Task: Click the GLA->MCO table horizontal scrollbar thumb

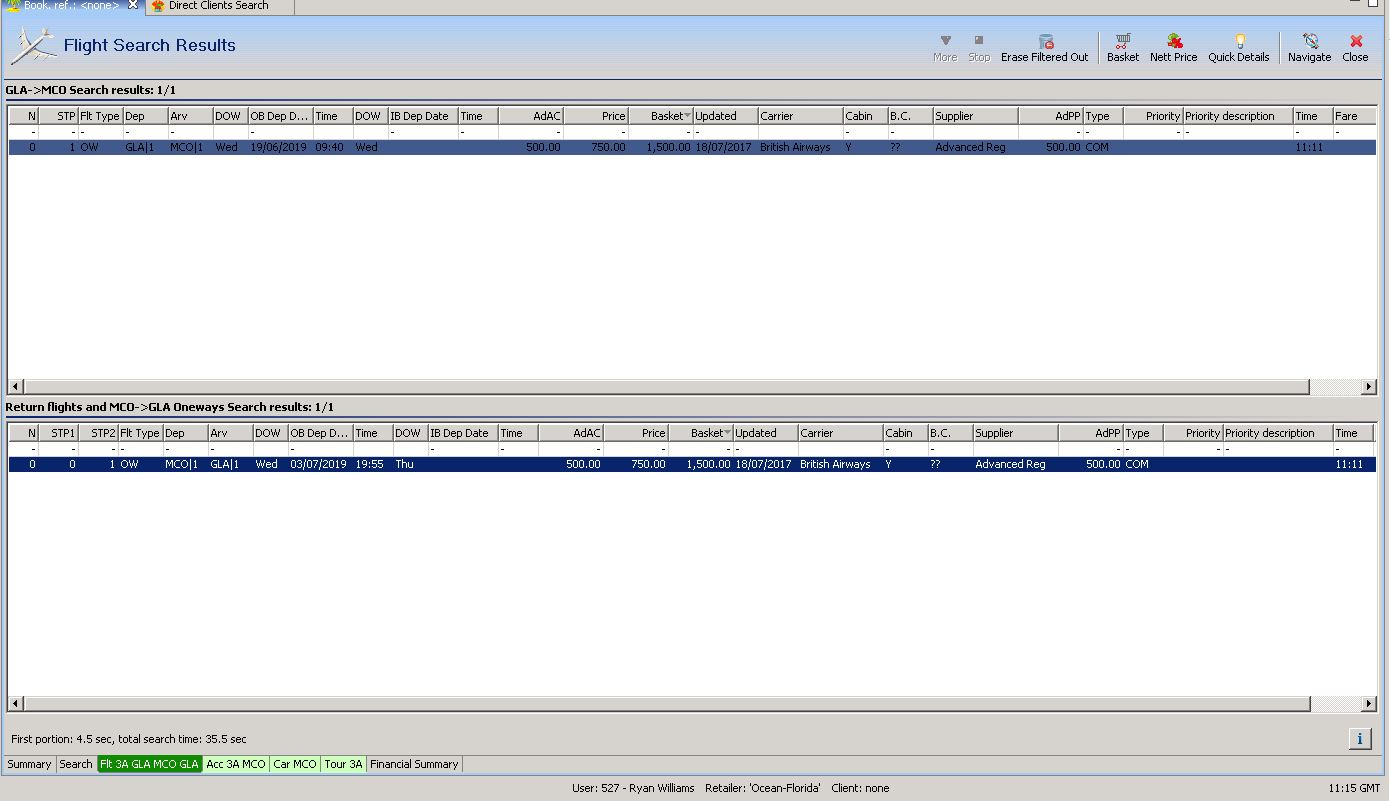Action: click(666, 387)
